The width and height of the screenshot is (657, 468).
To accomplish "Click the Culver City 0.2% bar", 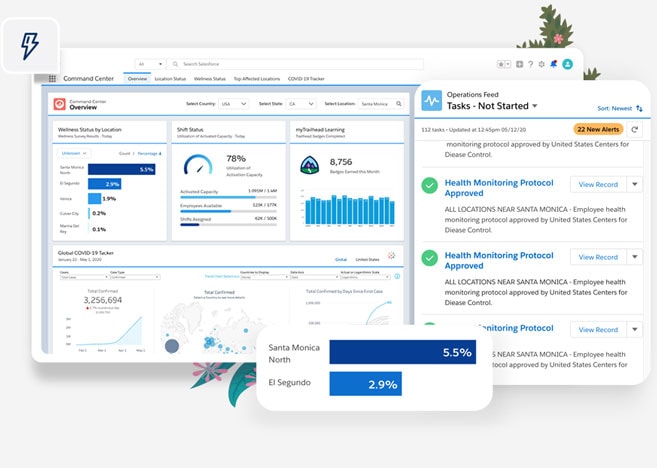I will coord(89,213).
